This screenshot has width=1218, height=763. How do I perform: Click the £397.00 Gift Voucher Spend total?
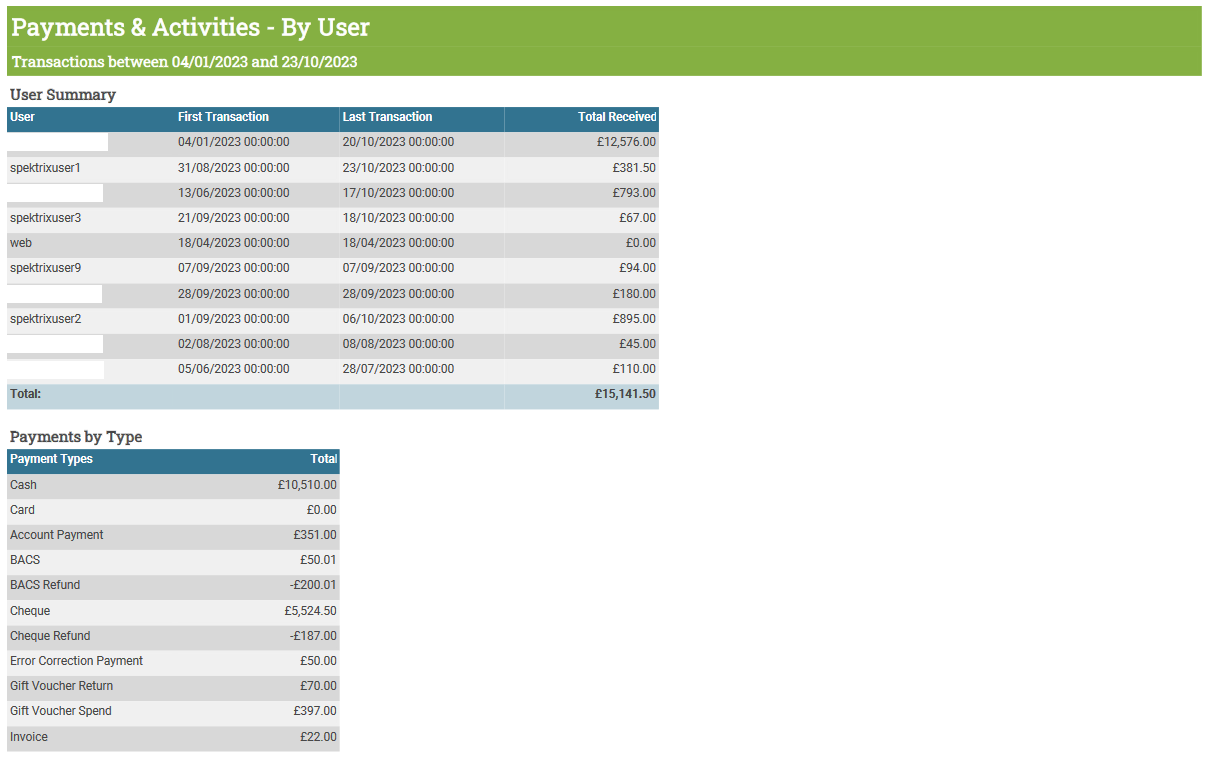point(315,711)
